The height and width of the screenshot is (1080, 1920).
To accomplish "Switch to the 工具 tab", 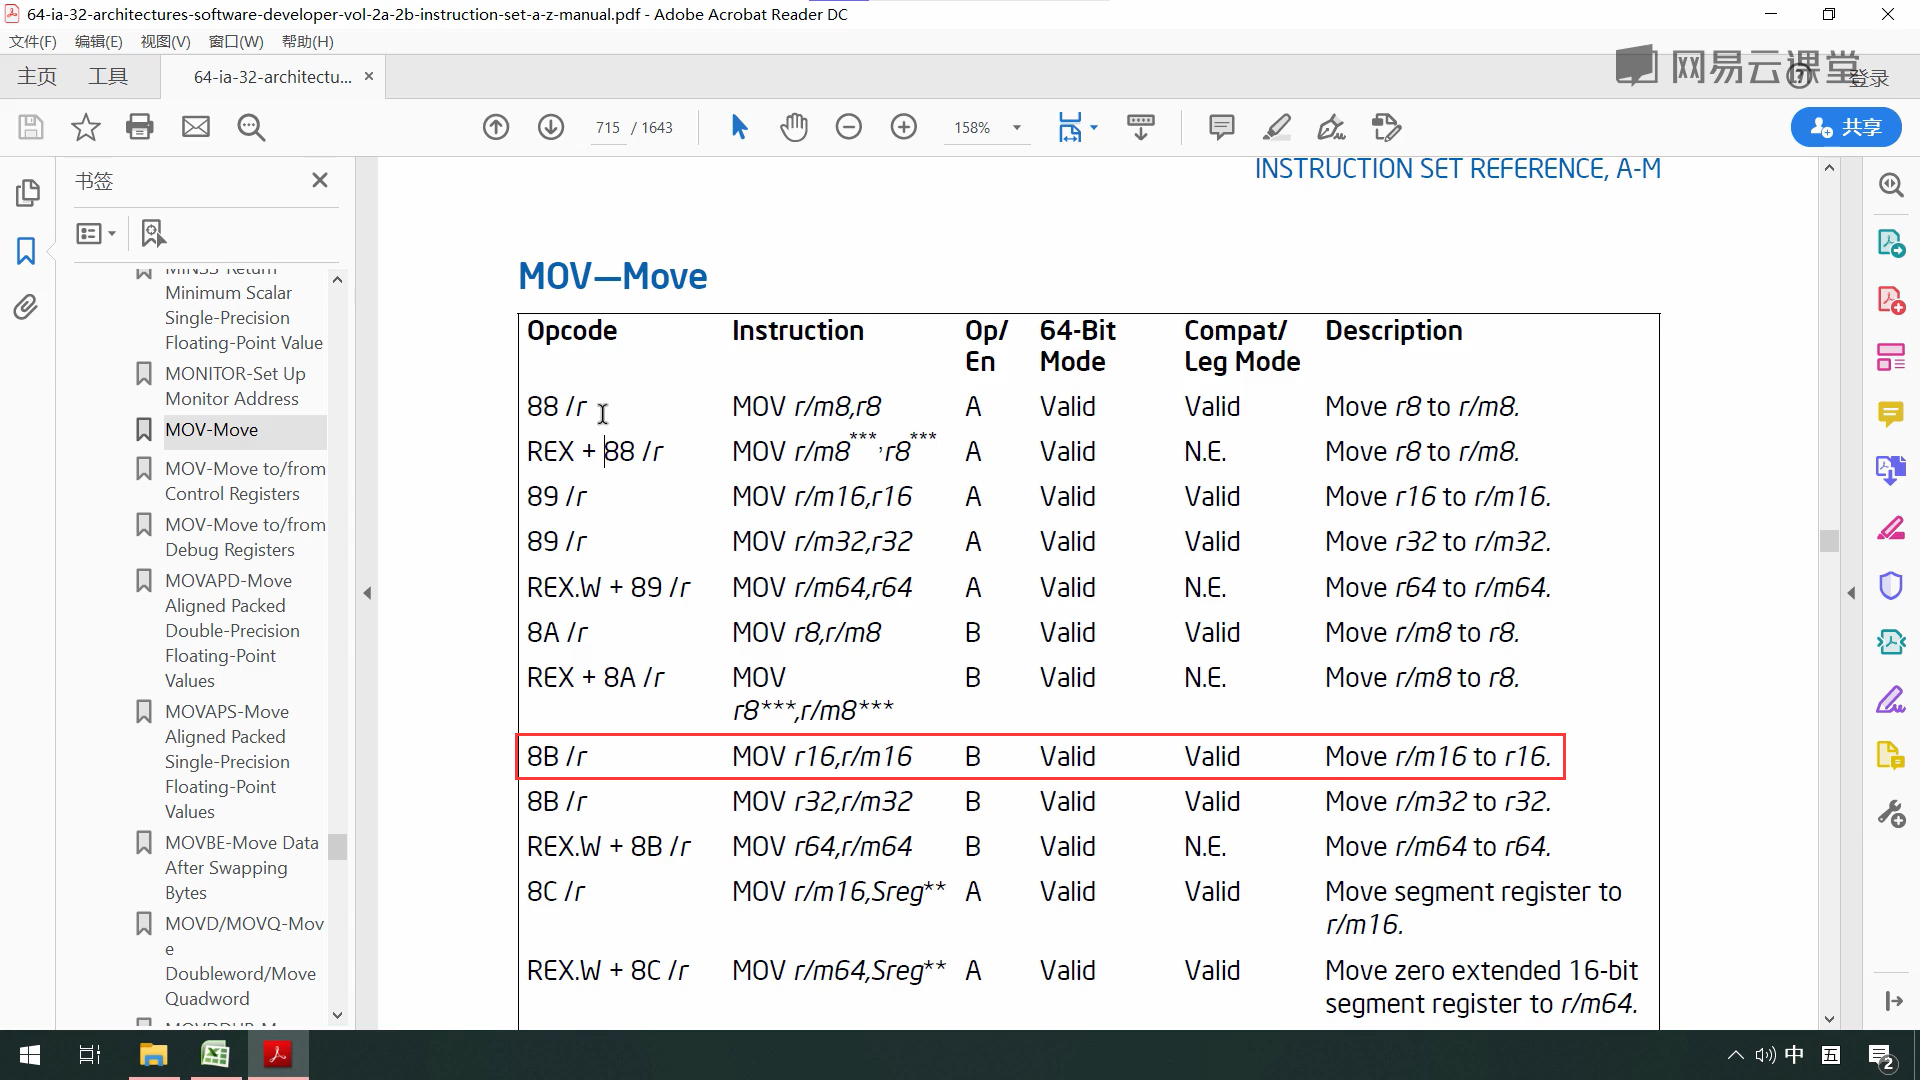I will point(108,76).
